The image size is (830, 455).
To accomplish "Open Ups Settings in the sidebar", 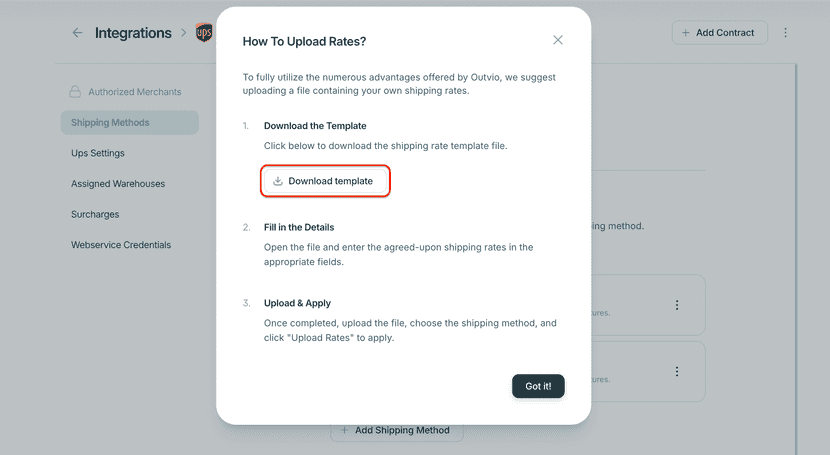I will pyautogui.click(x=98, y=153).
